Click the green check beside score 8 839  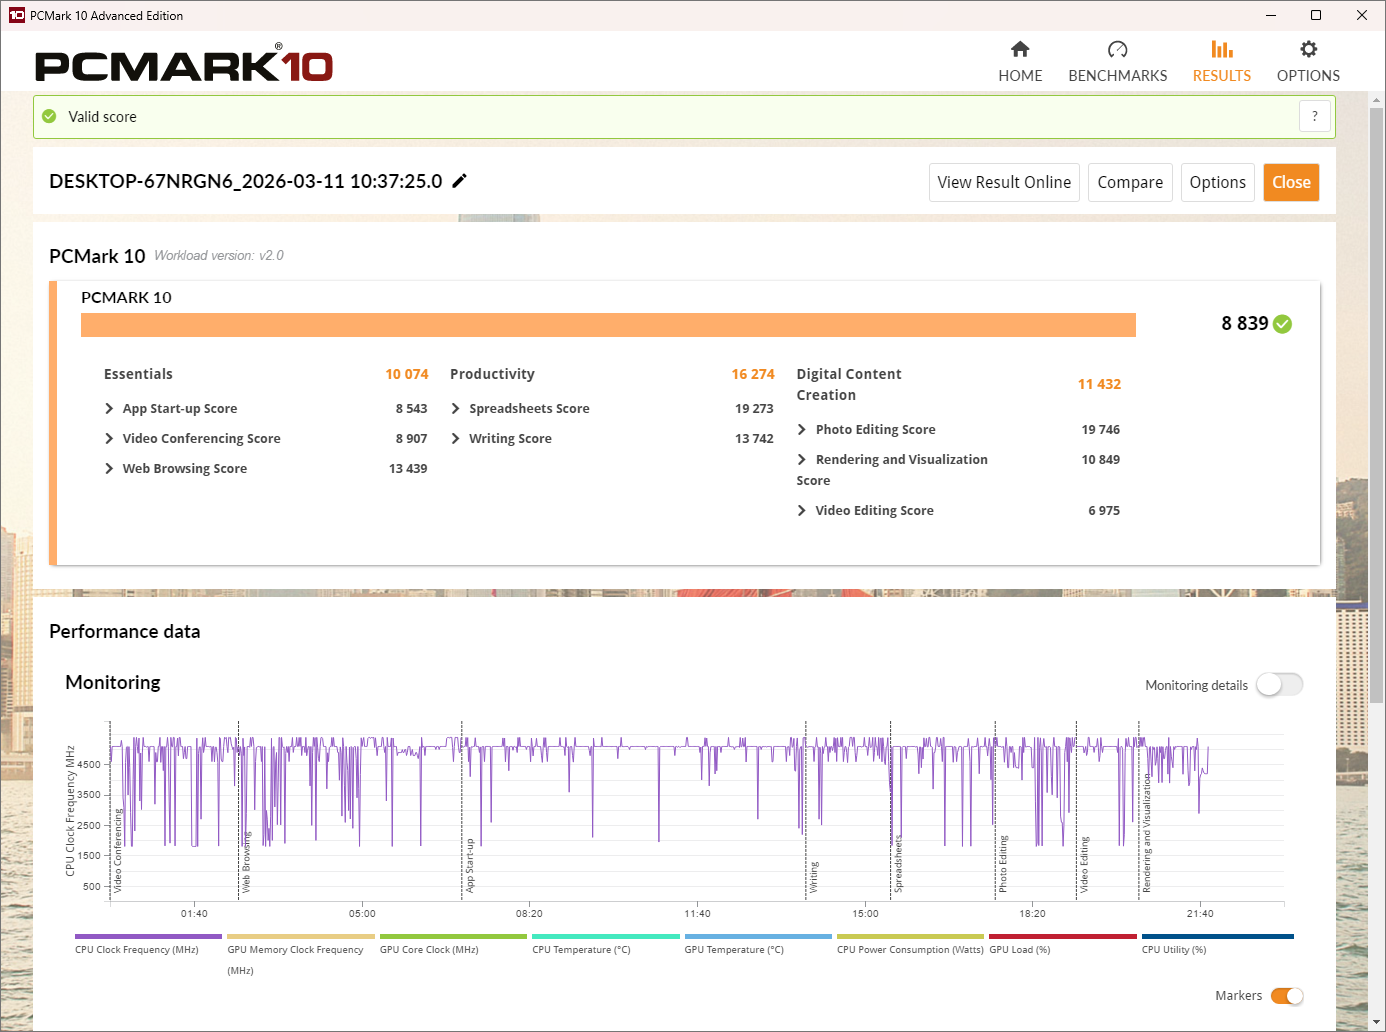tap(1283, 324)
